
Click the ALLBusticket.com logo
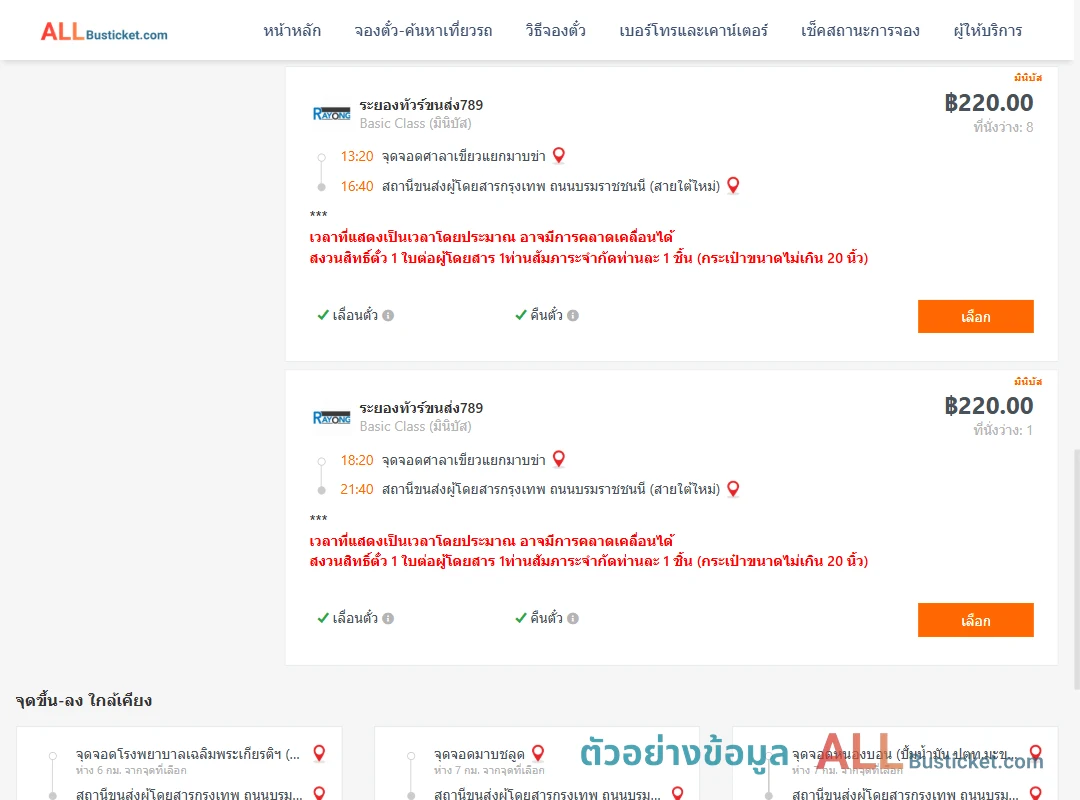tap(104, 32)
